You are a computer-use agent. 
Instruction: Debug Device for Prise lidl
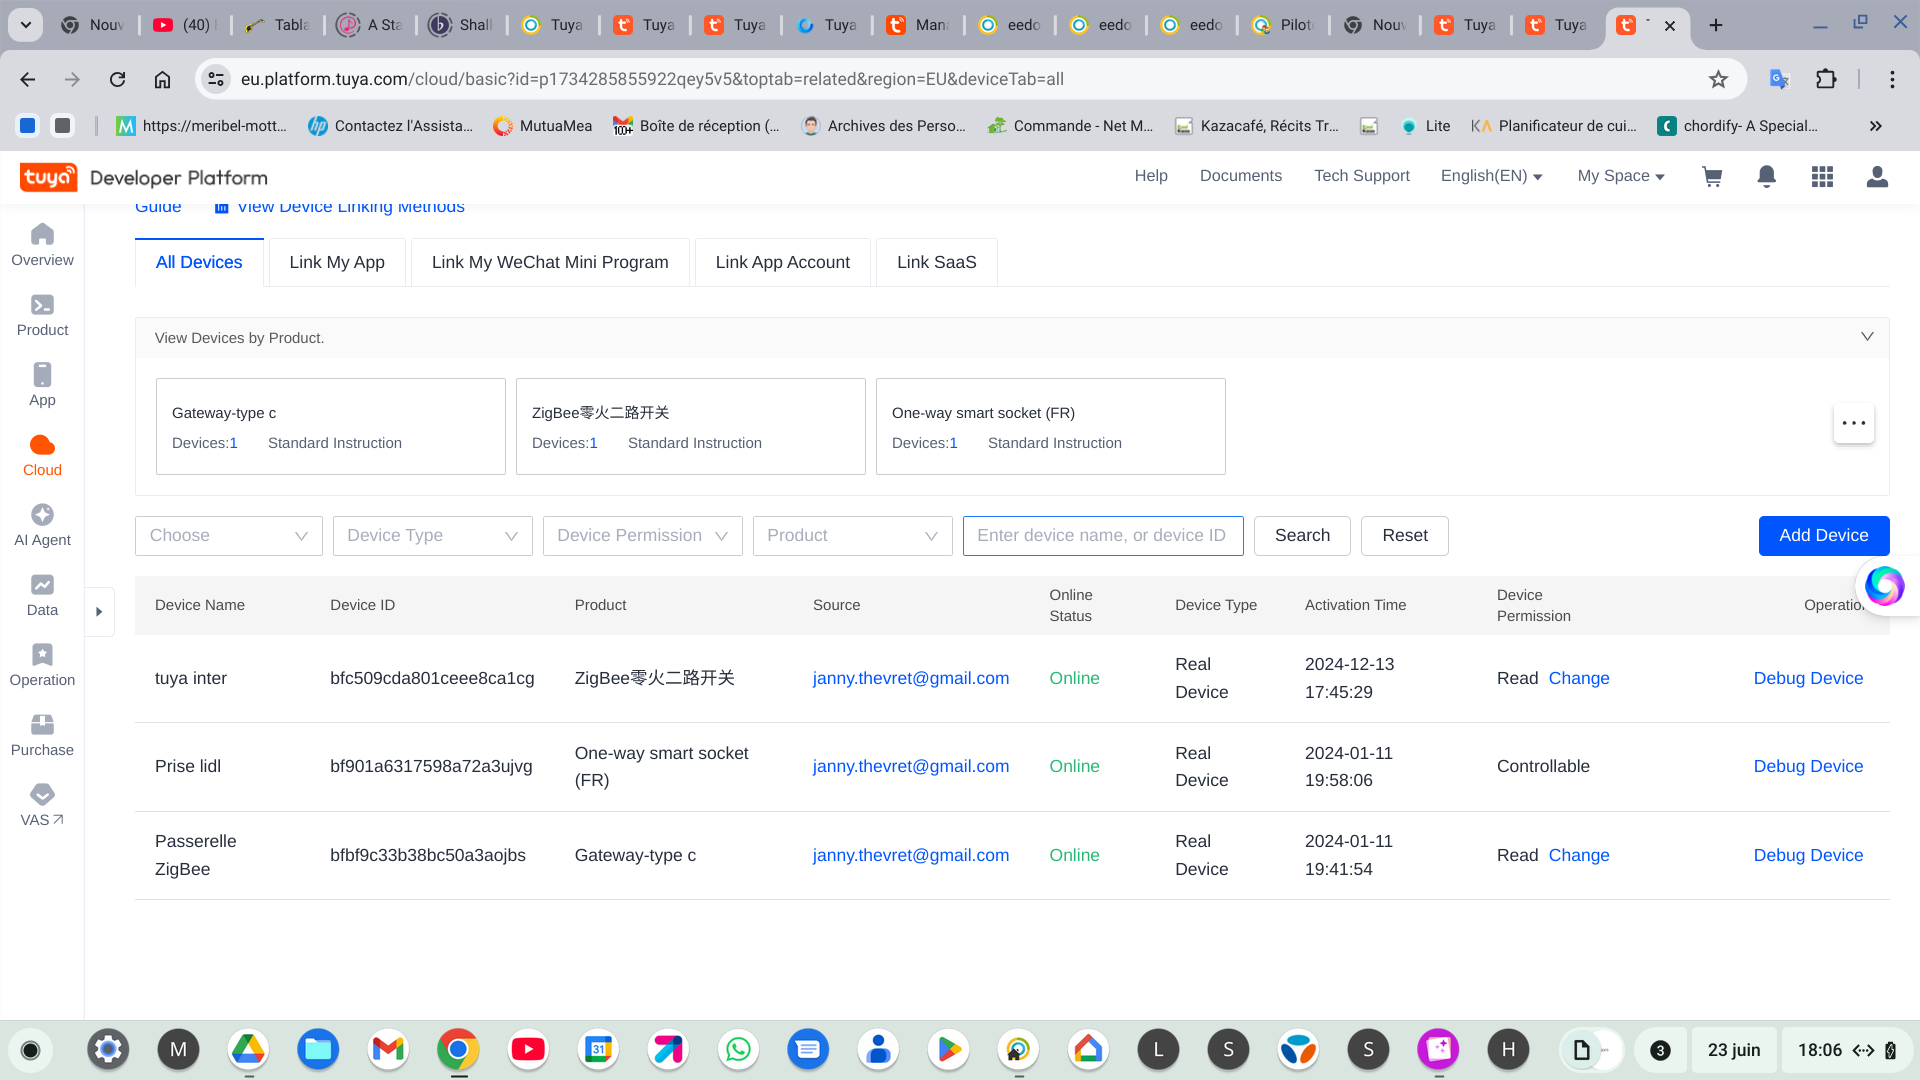(x=1808, y=766)
